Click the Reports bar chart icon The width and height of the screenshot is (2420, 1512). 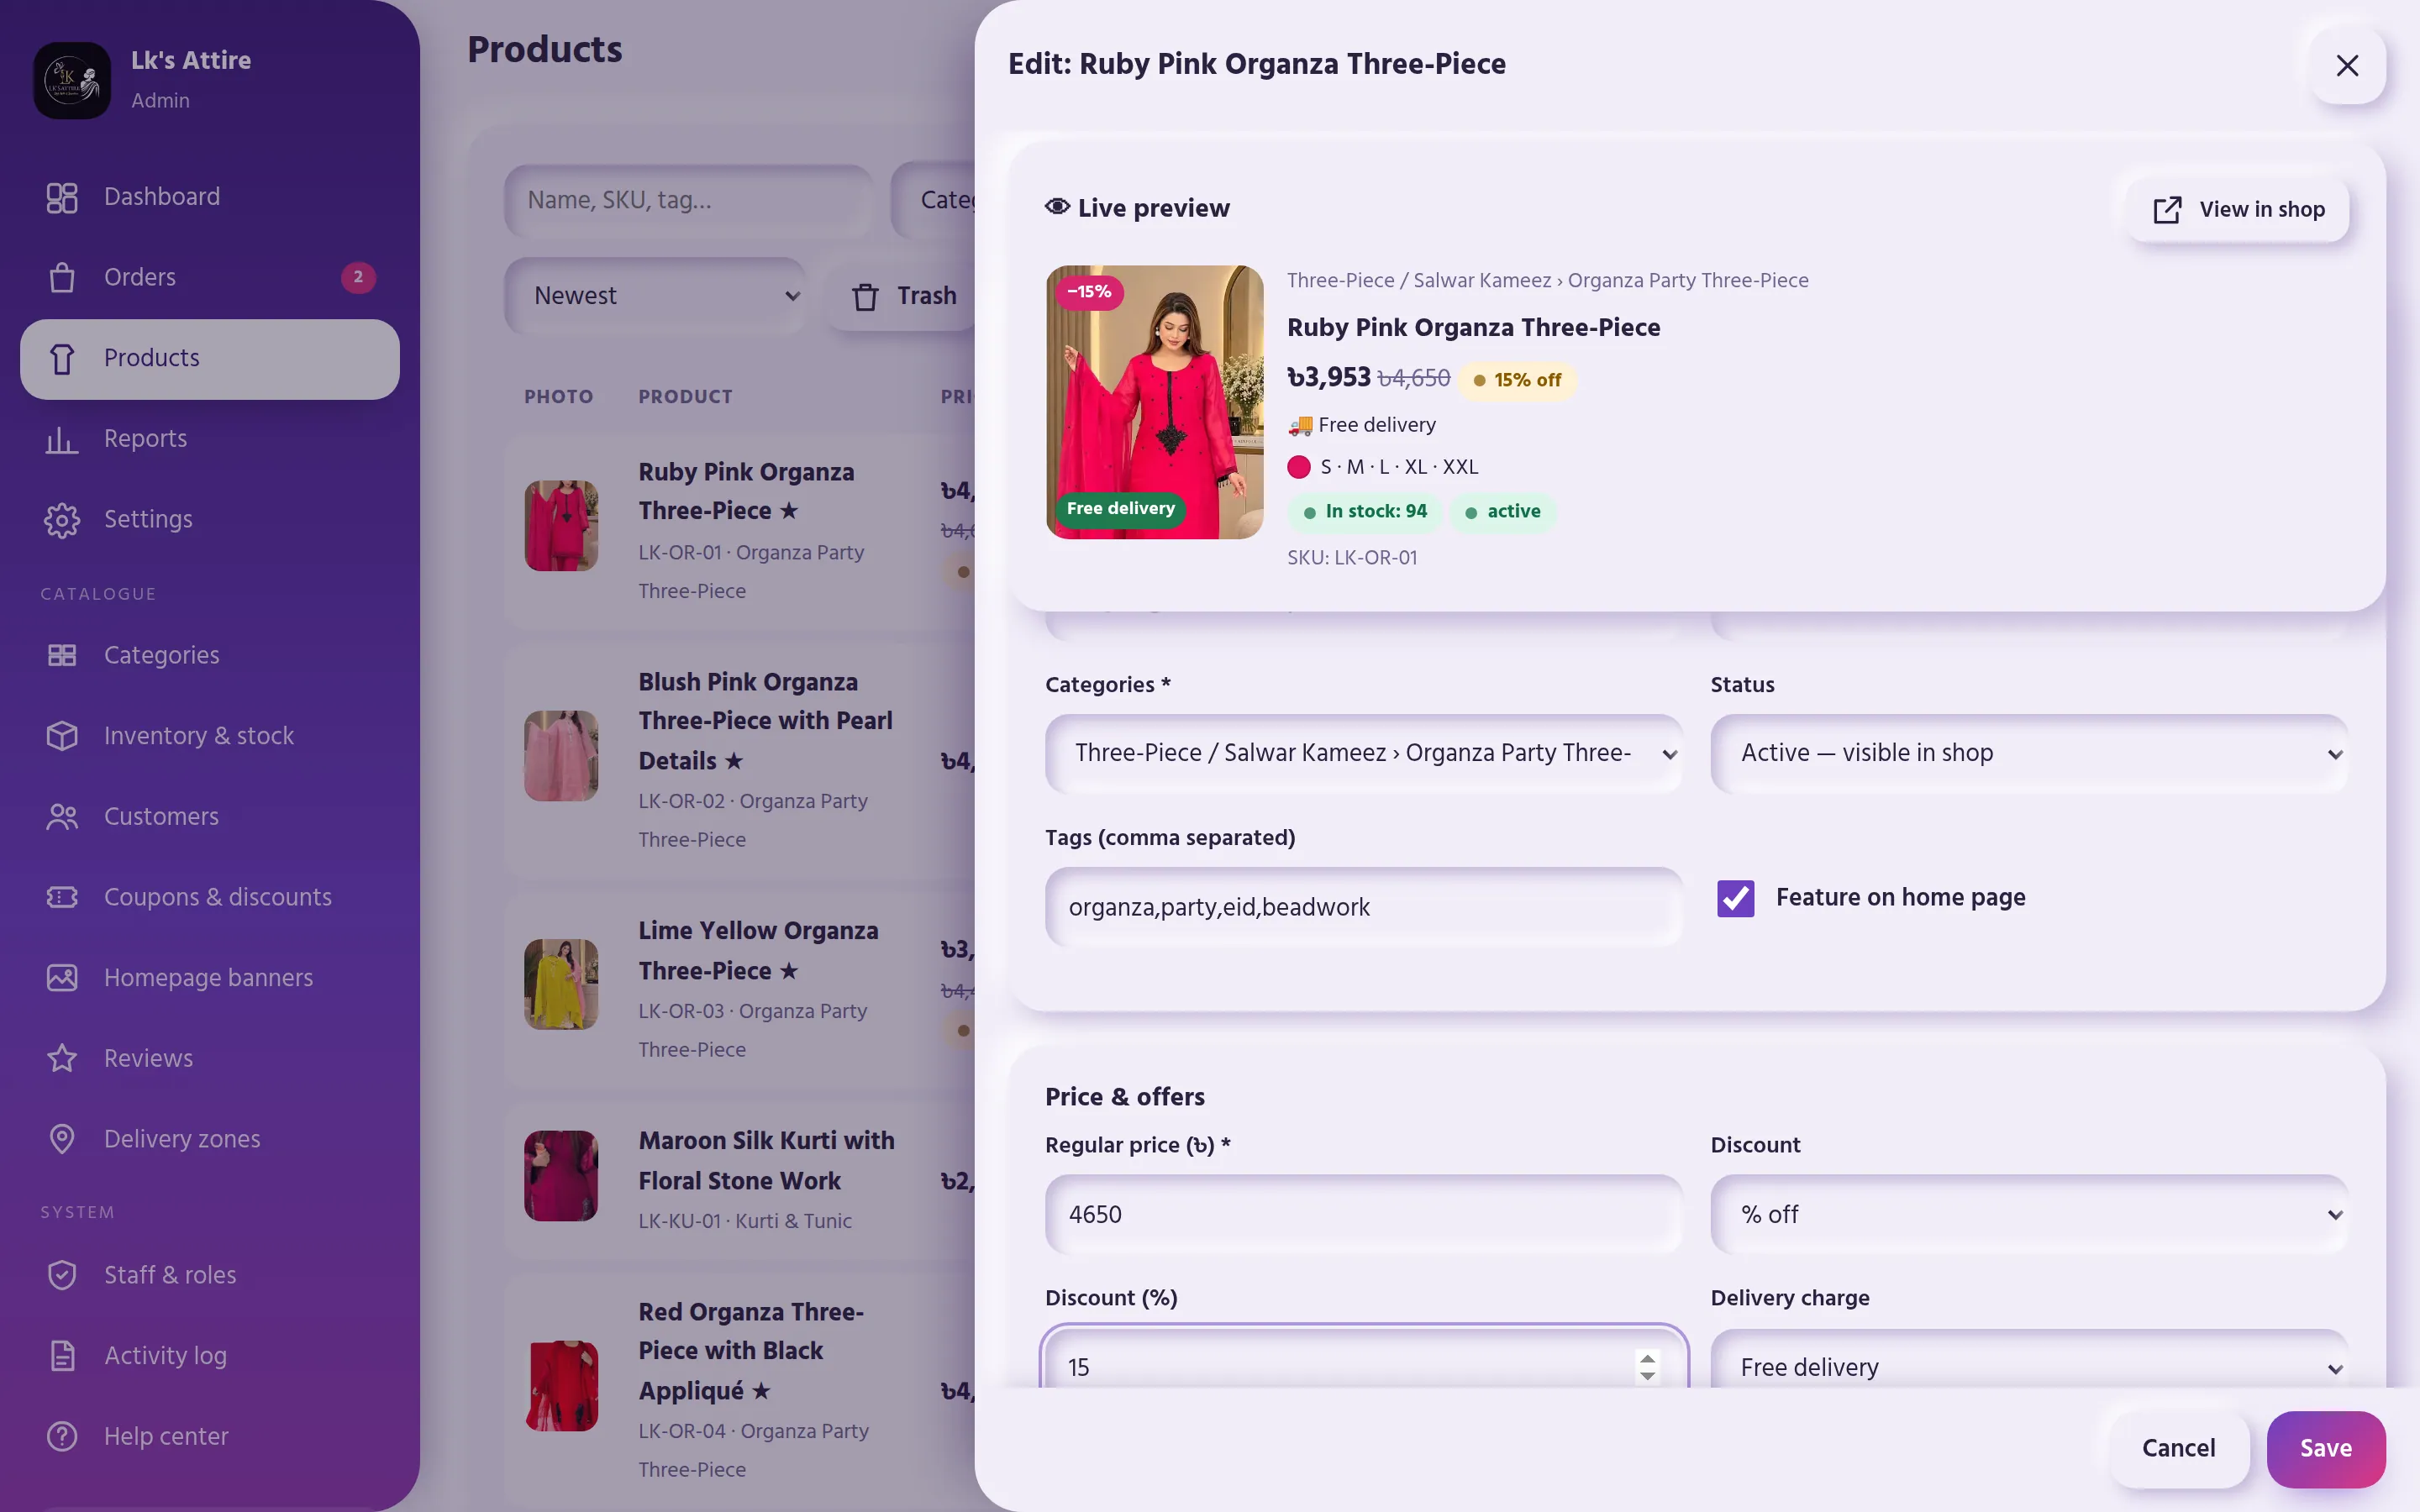click(x=62, y=439)
